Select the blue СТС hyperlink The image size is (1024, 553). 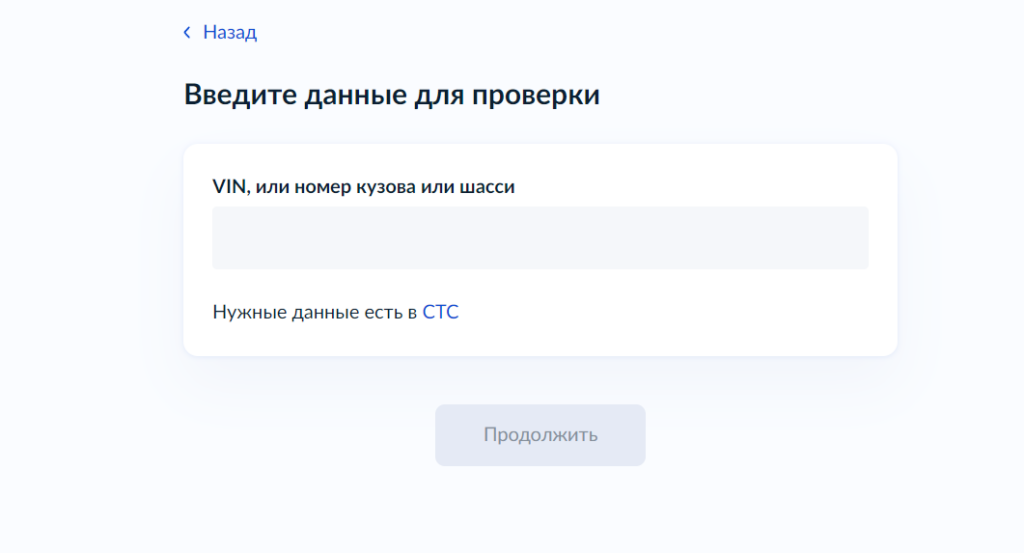click(x=440, y=312)
